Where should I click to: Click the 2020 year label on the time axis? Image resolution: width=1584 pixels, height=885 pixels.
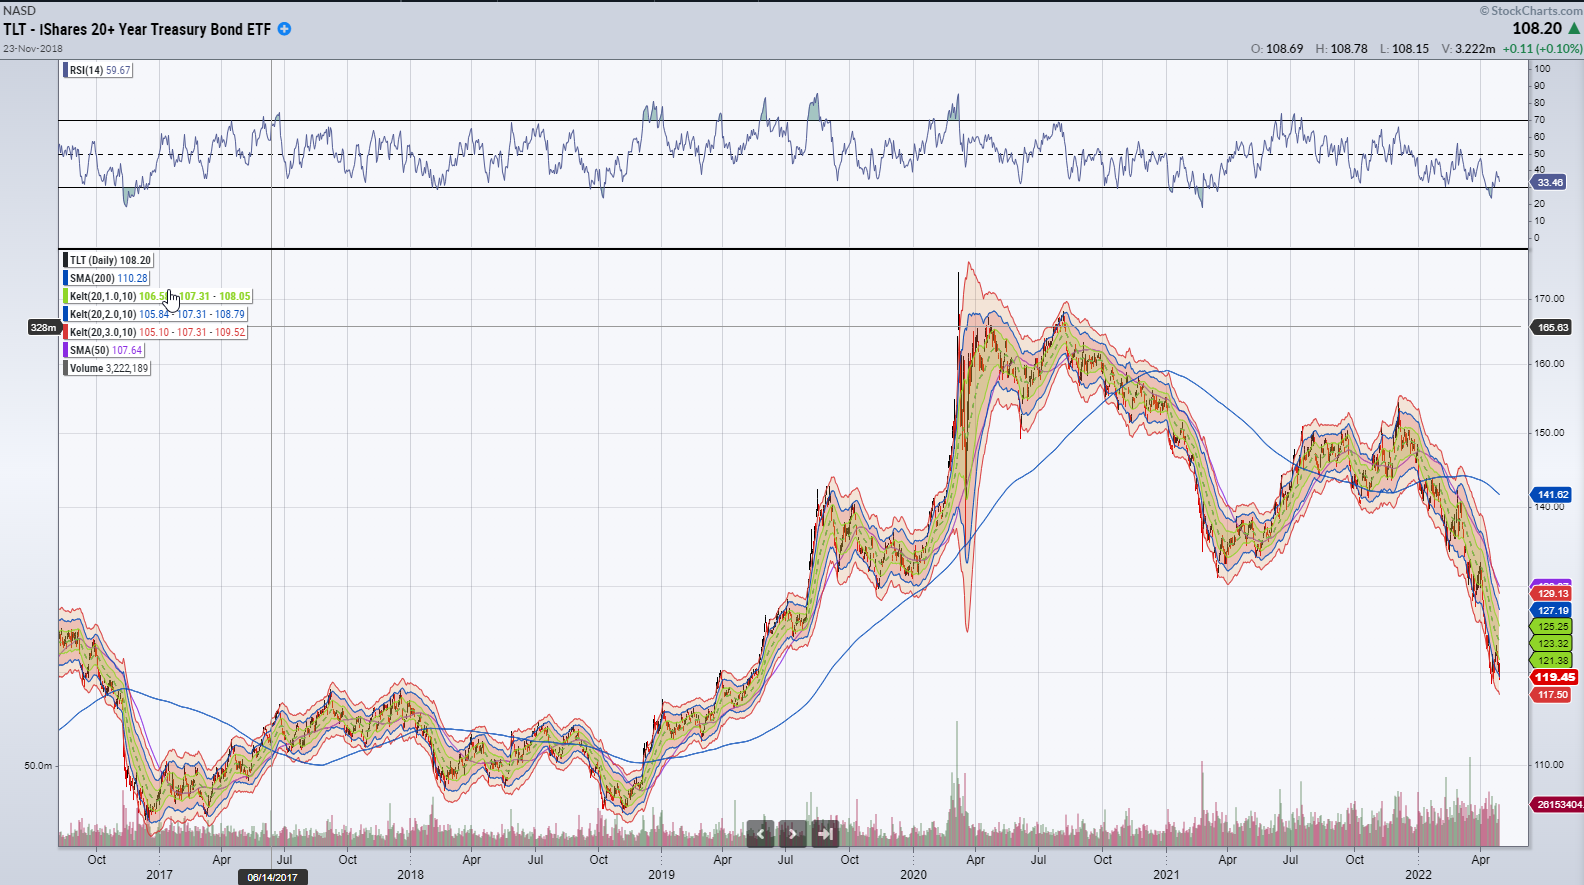[913, 874]
